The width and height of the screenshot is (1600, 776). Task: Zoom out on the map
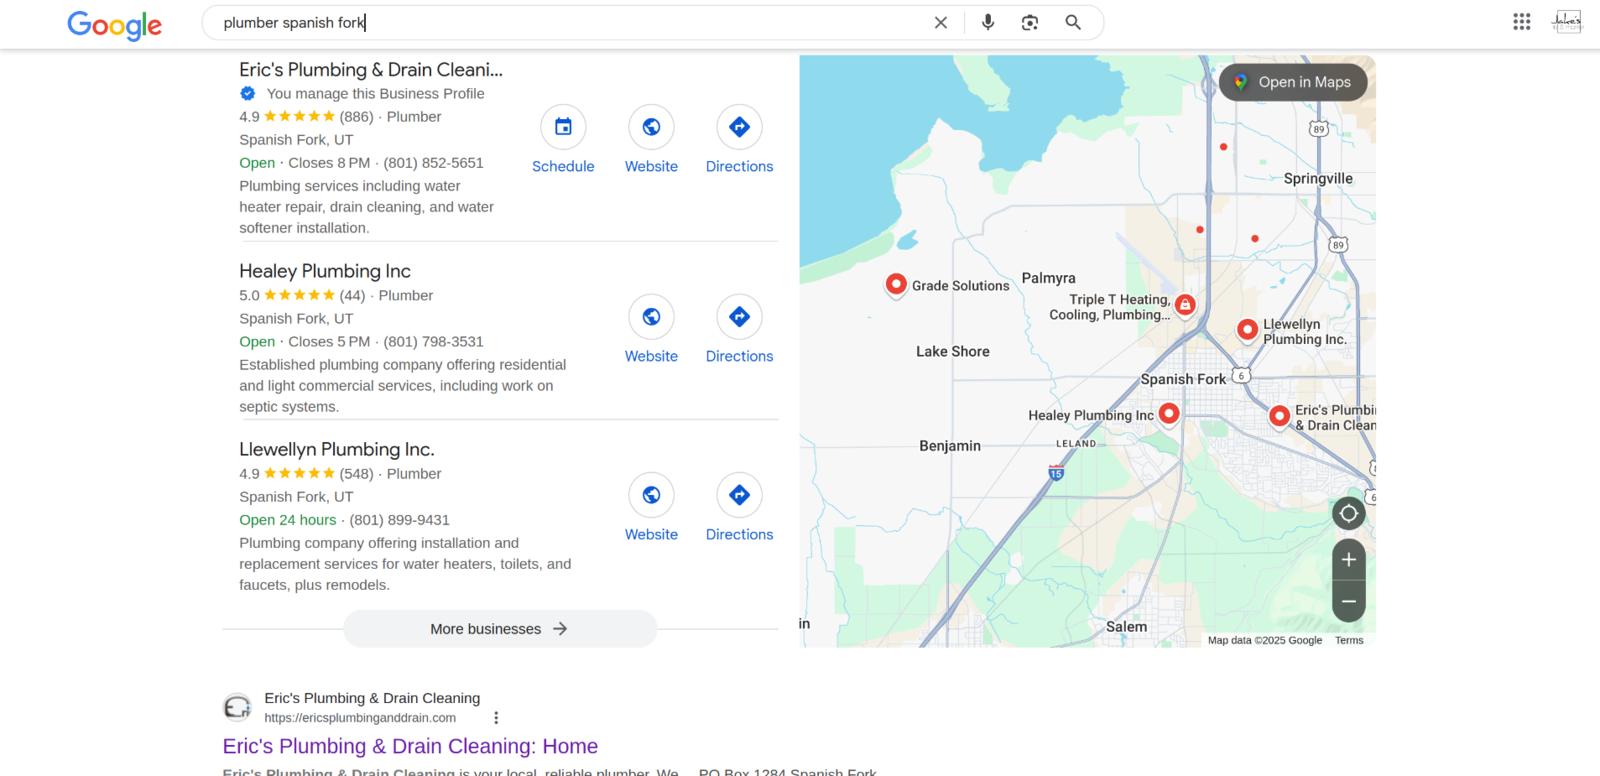click(1348, 601)
